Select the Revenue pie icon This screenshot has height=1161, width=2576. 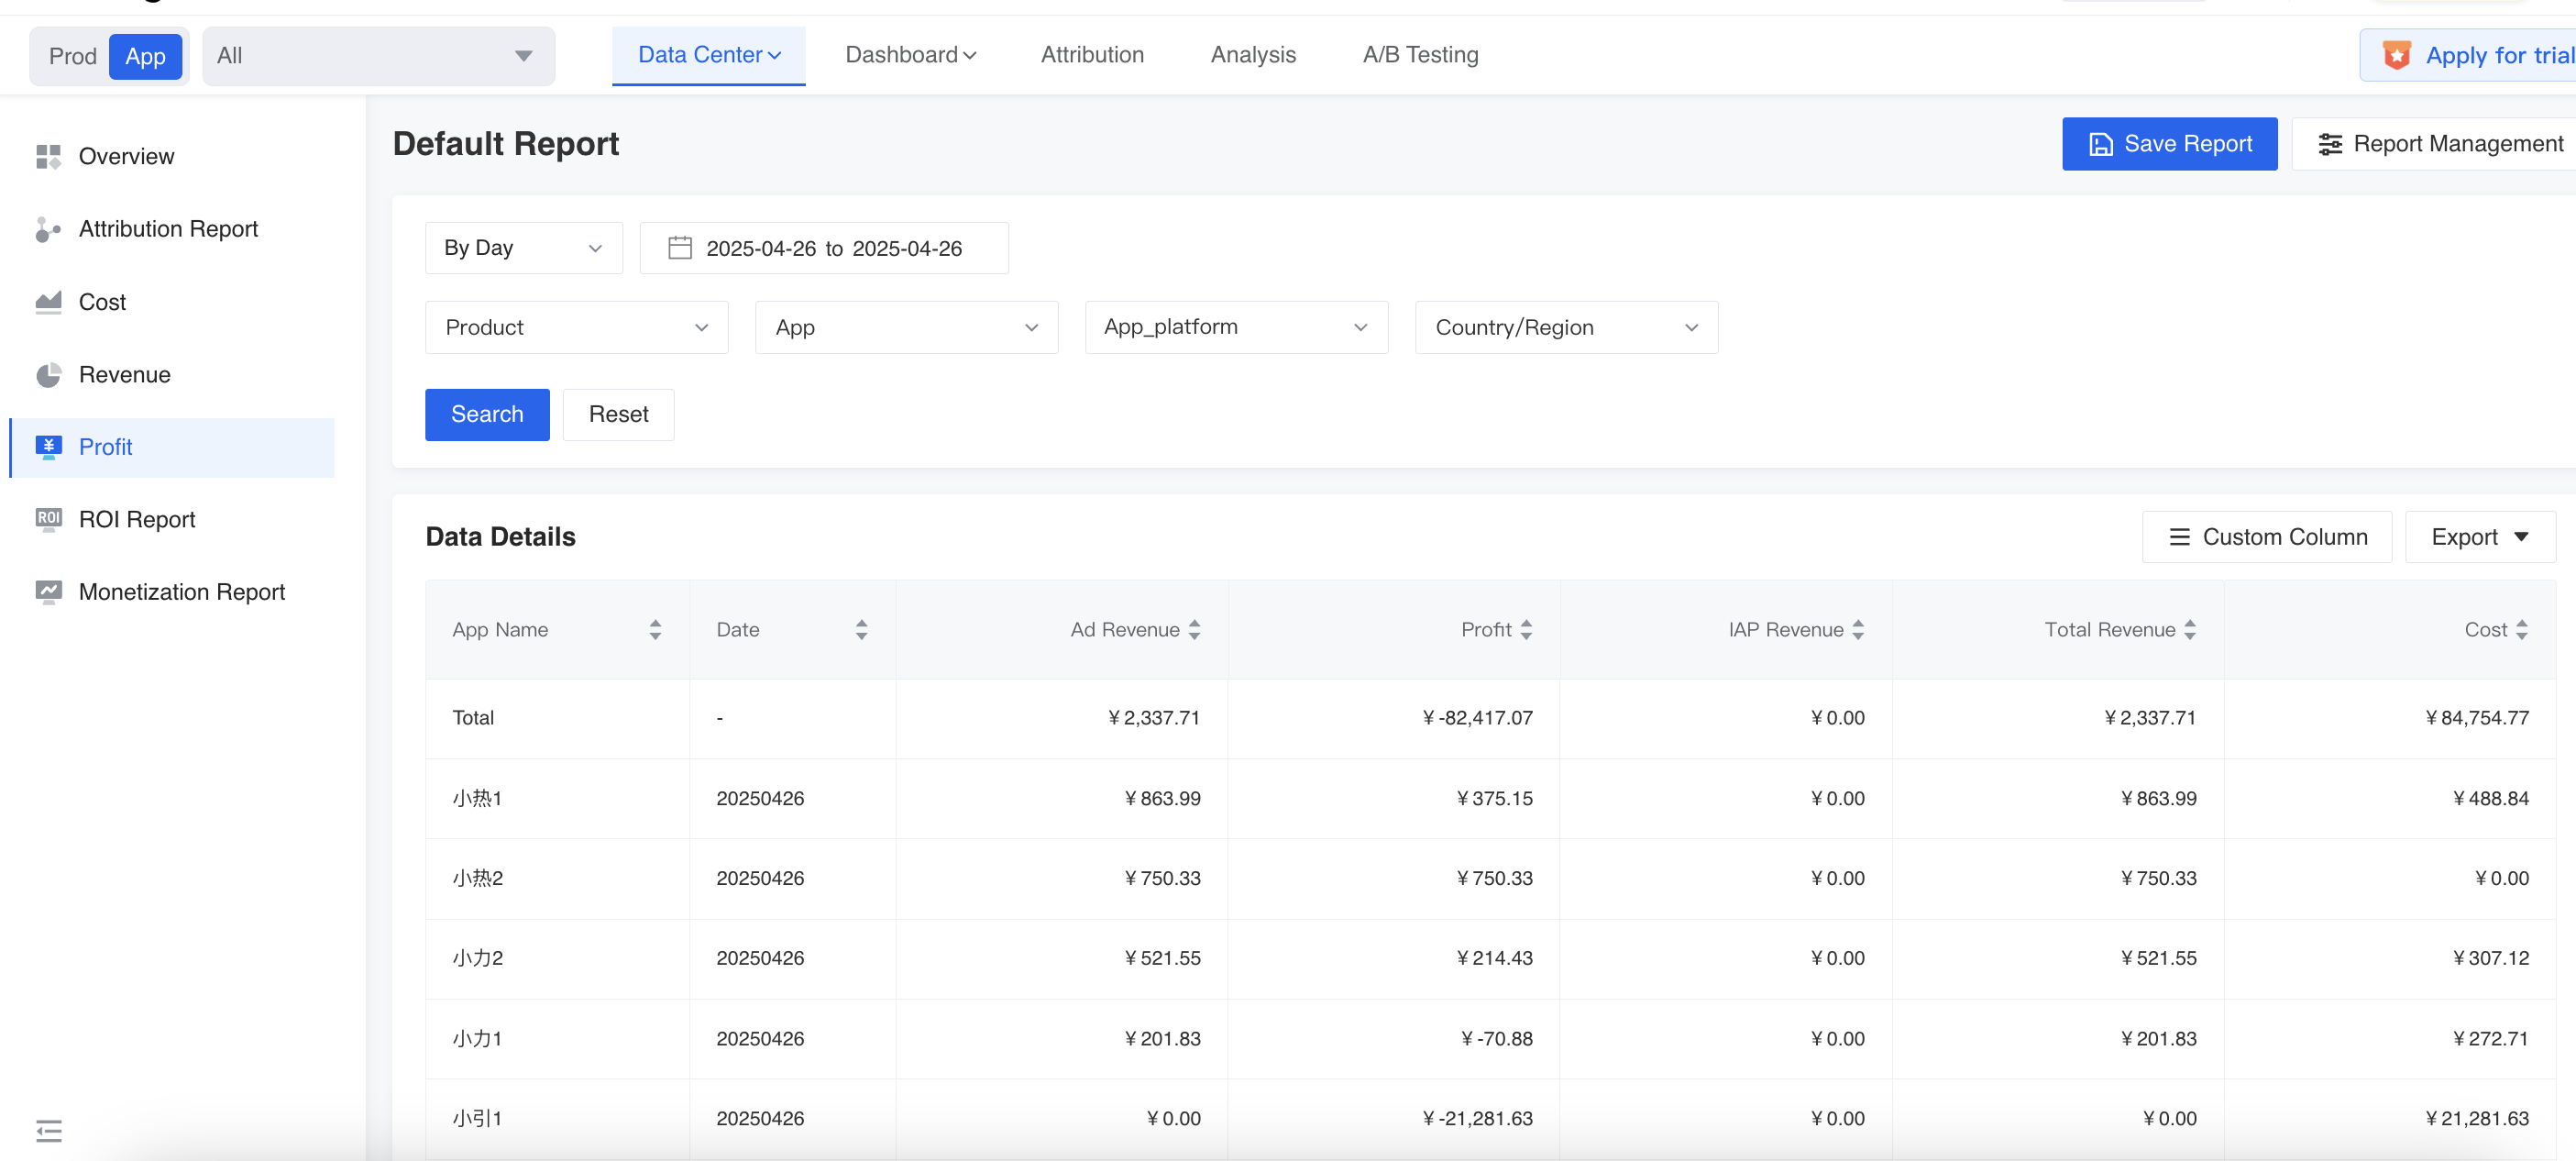(47, 375)
